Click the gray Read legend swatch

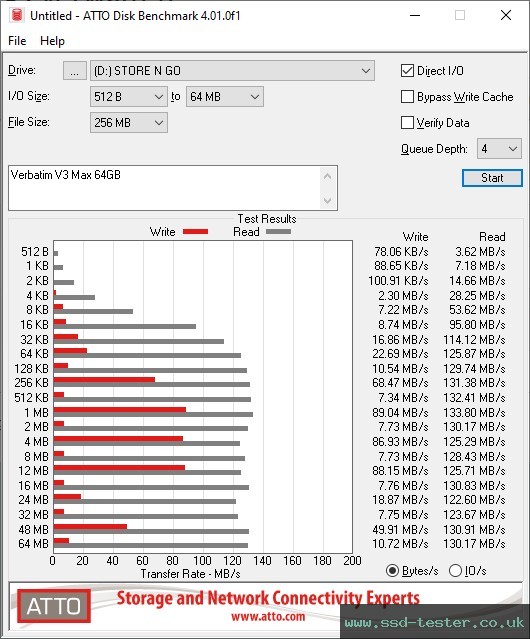[x=278, y=231]
